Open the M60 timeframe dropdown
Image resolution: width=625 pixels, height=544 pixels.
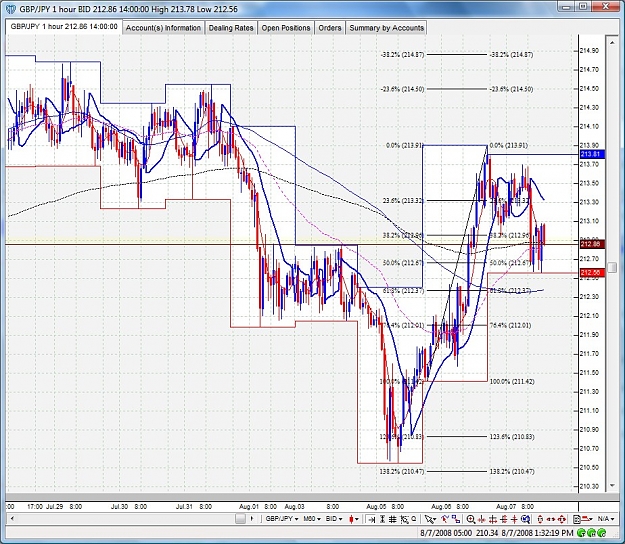(312, 519)
